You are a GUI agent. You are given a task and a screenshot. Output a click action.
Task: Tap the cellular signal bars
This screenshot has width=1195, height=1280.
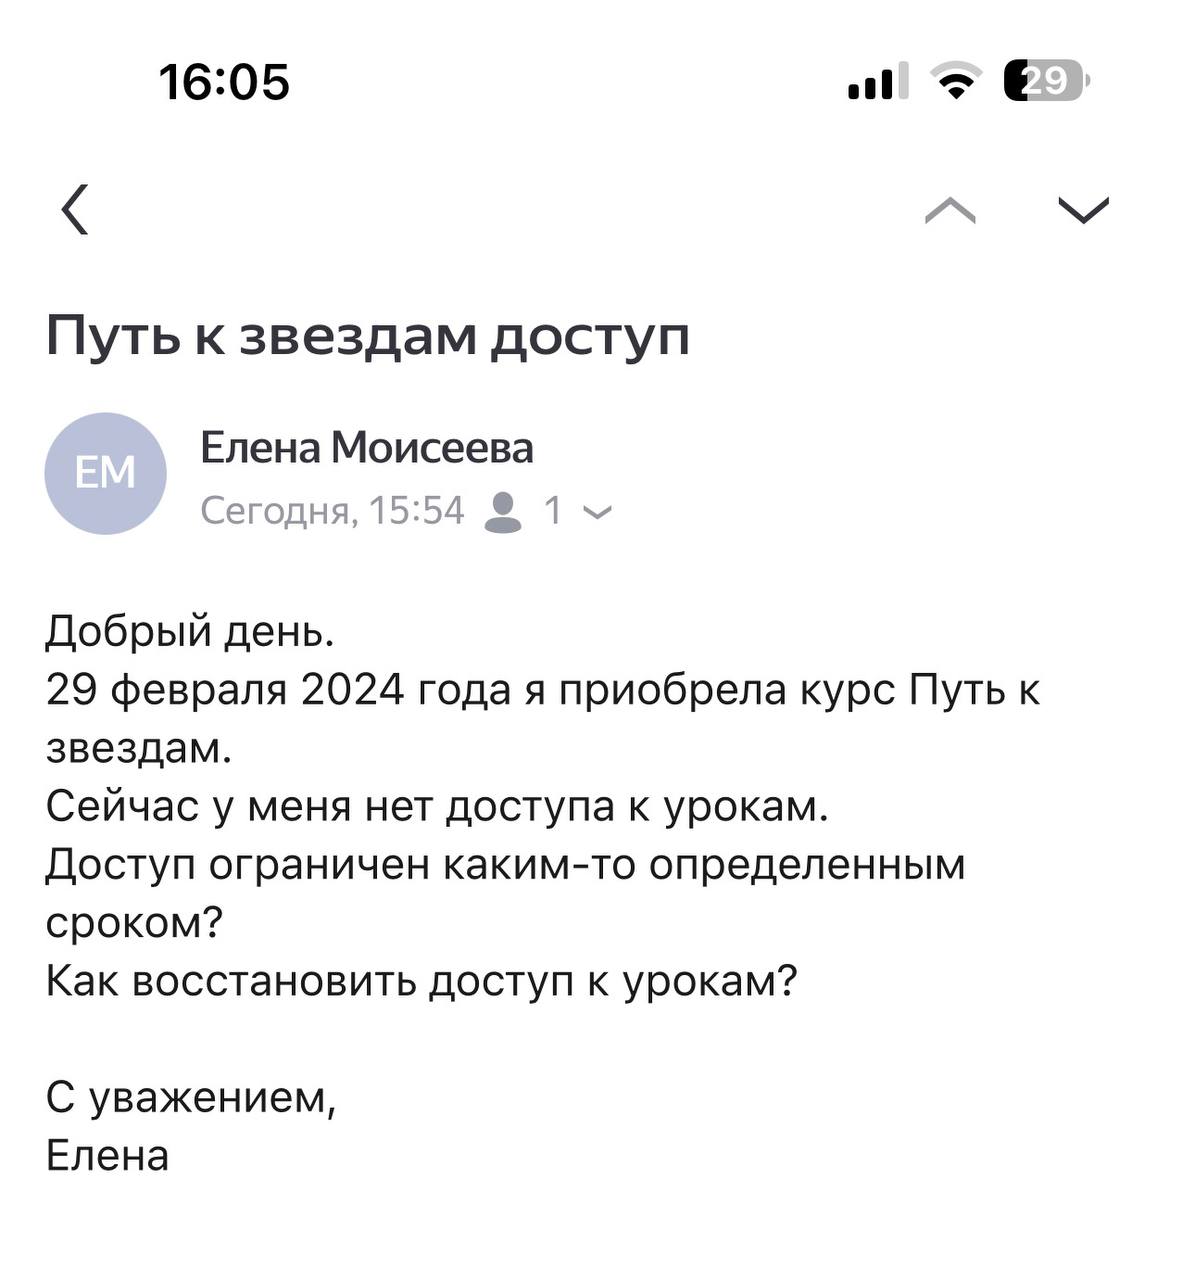[878, 82]
